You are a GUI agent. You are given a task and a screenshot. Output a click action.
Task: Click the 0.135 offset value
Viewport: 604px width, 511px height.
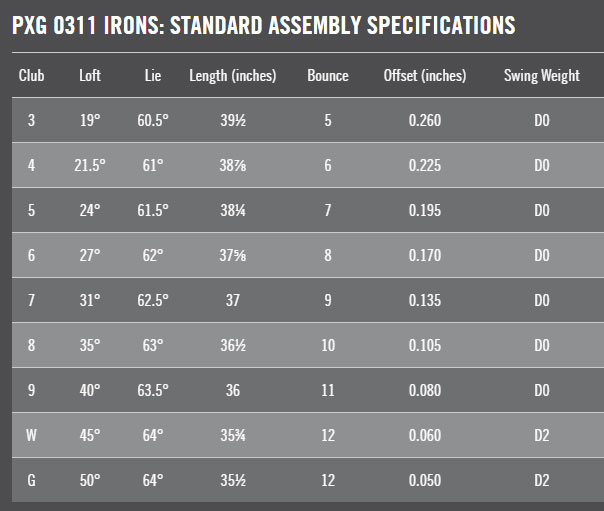tap(425, 301)
